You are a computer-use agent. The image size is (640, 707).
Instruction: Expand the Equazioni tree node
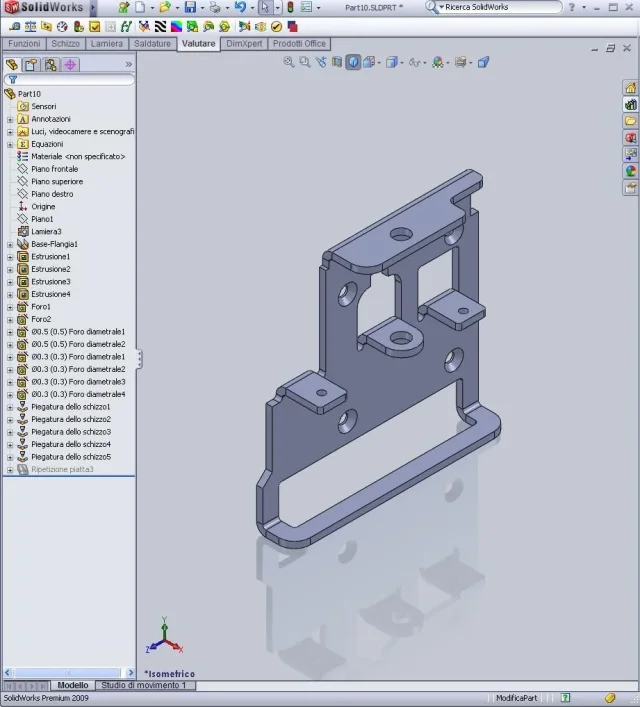[x=10, y=145]
